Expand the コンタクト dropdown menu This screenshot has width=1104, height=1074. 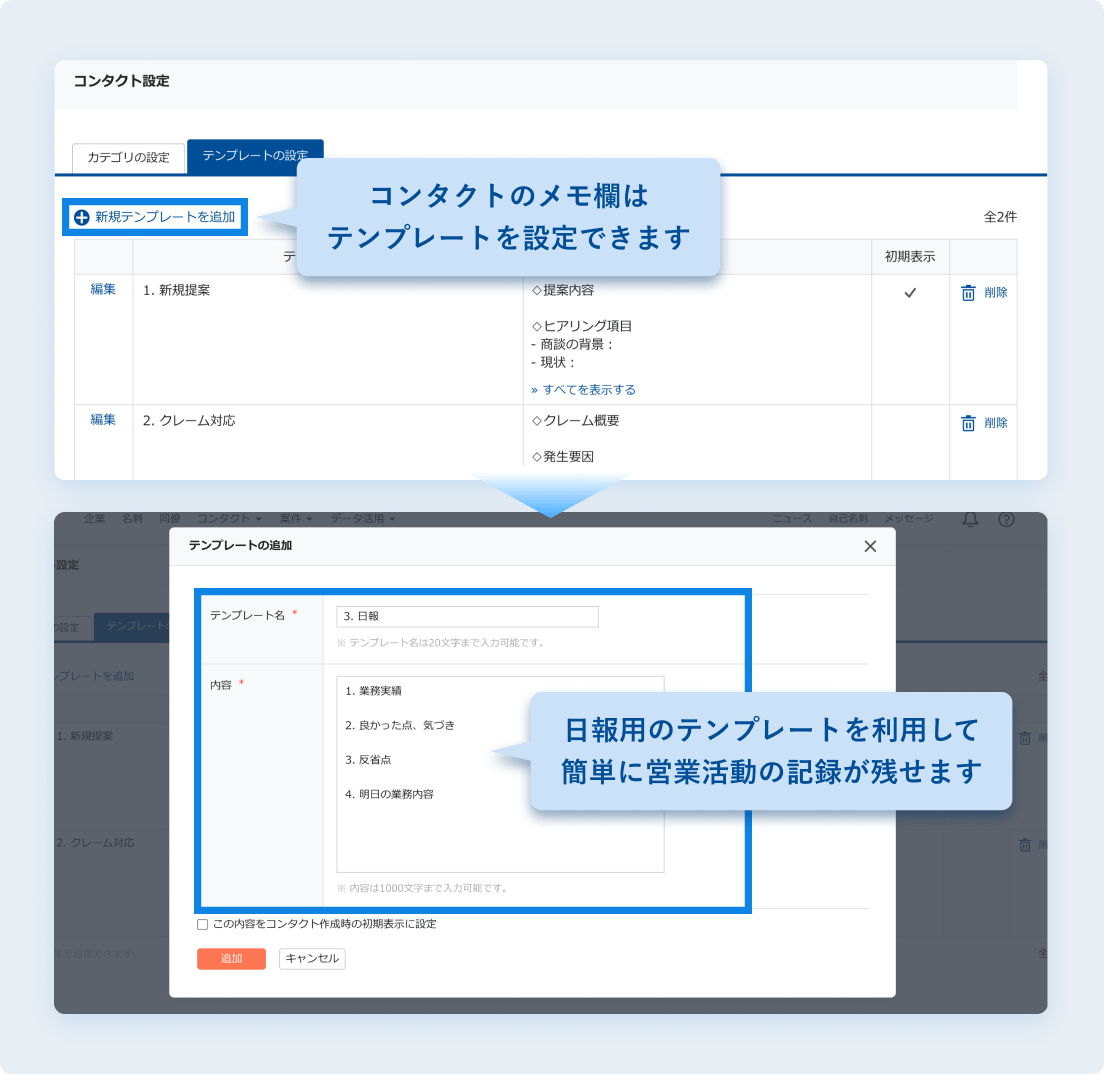coord(229,519)
